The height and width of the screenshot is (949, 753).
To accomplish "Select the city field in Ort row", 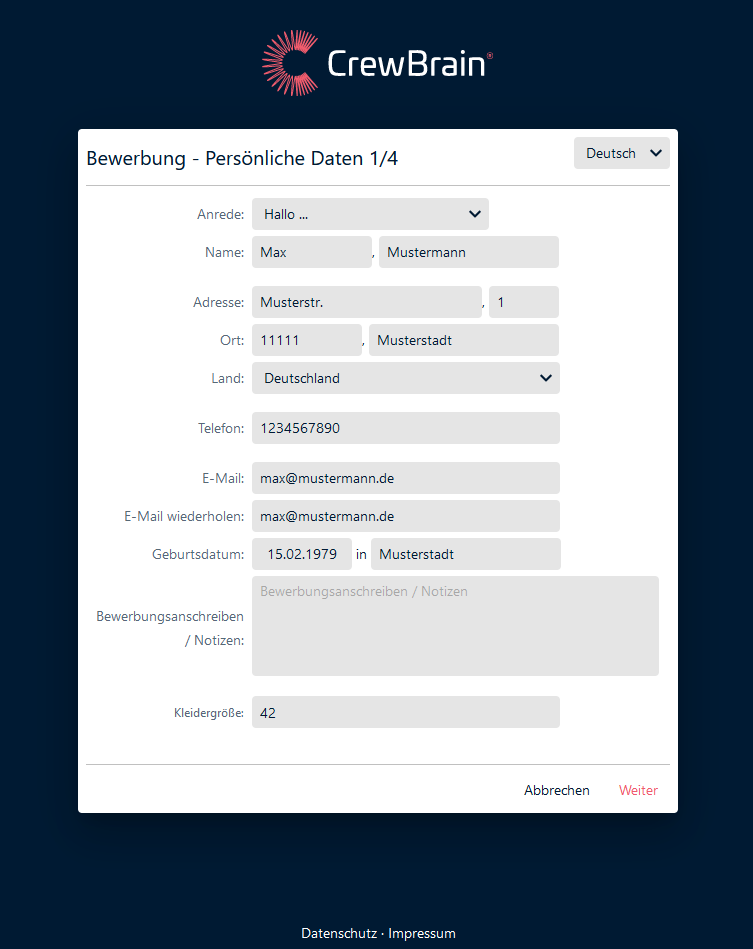I will [x=463, y=340].
